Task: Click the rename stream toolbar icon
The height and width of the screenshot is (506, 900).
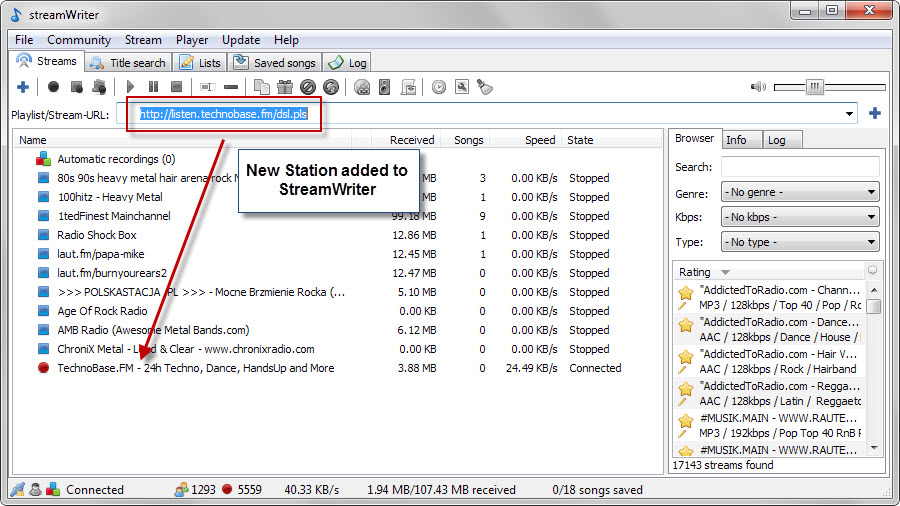Action: (208, 87)
